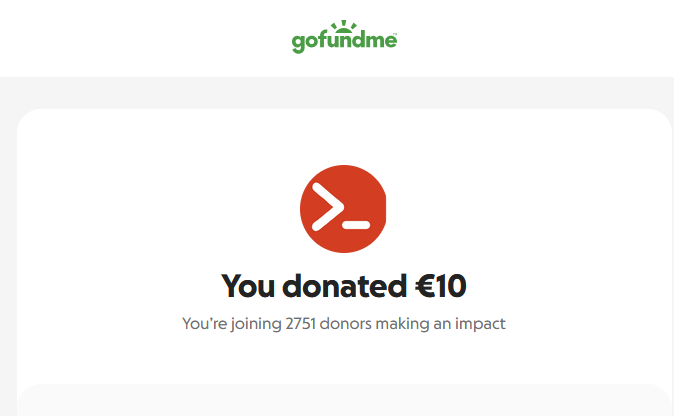Click the word "You" in the heading
This screenshot has width=674, height=416.
248,286
